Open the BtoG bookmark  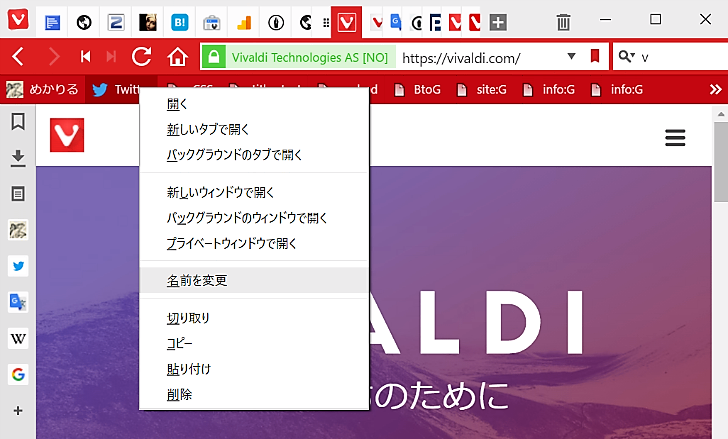coord(417,89)
